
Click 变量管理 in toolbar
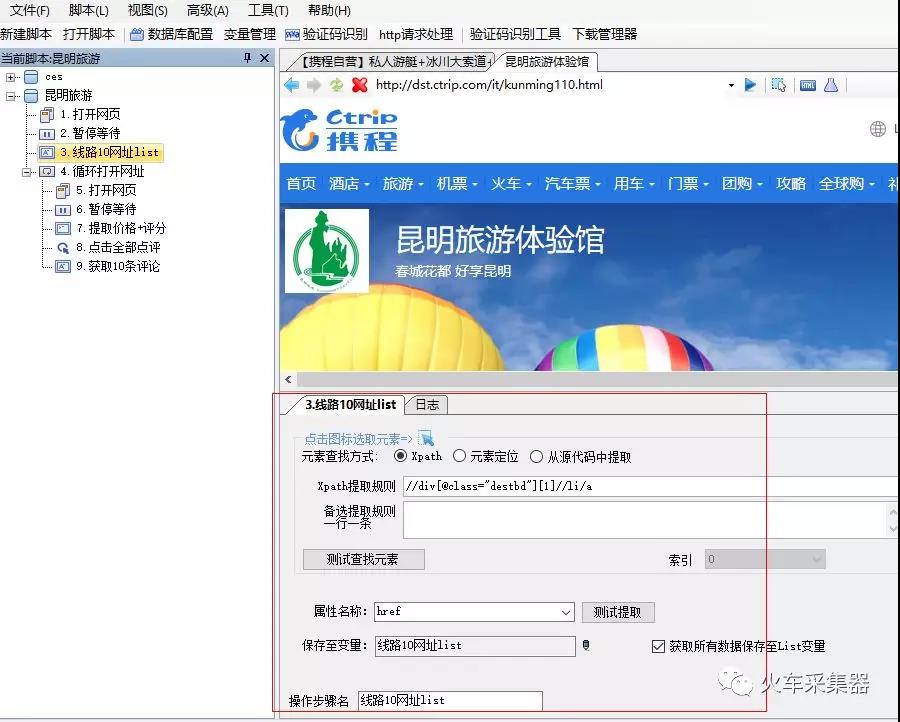coord(250,34)
